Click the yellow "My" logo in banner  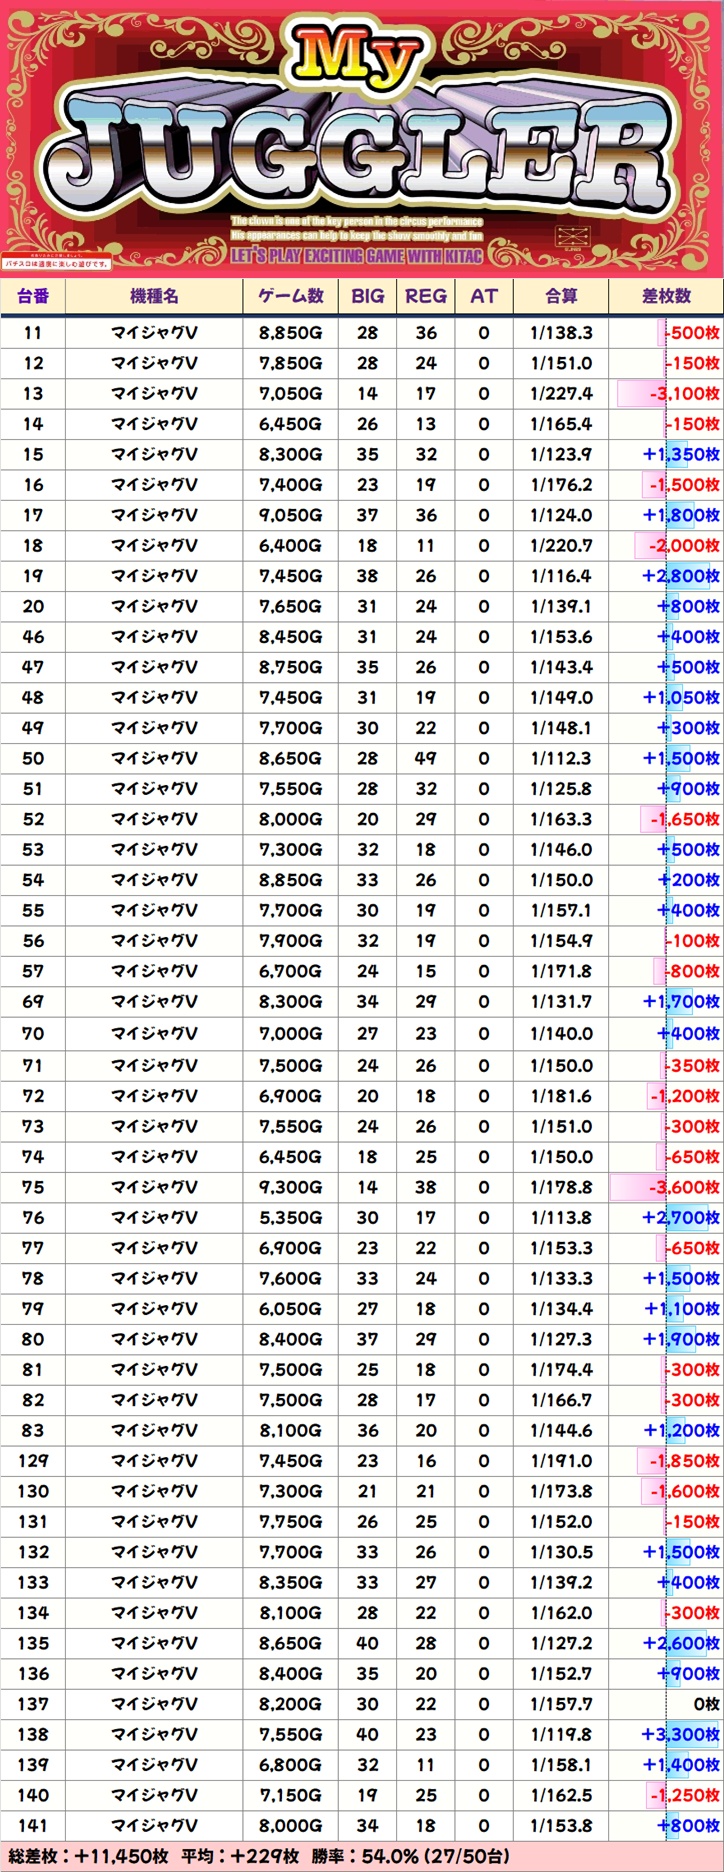(358, 67)
